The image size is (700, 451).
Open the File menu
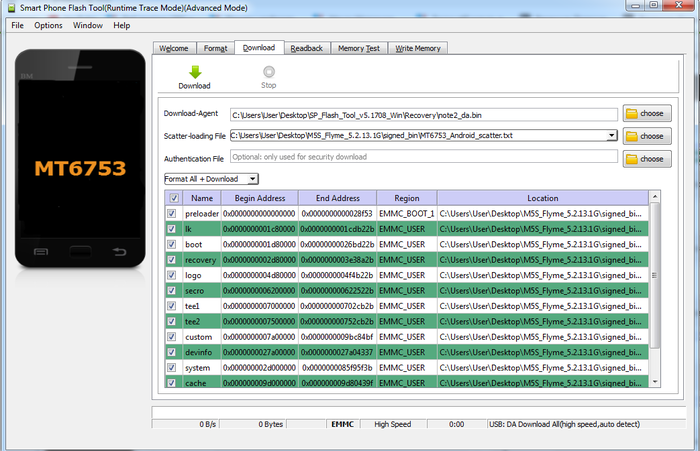pyautogui.click(x=17, y=25)
